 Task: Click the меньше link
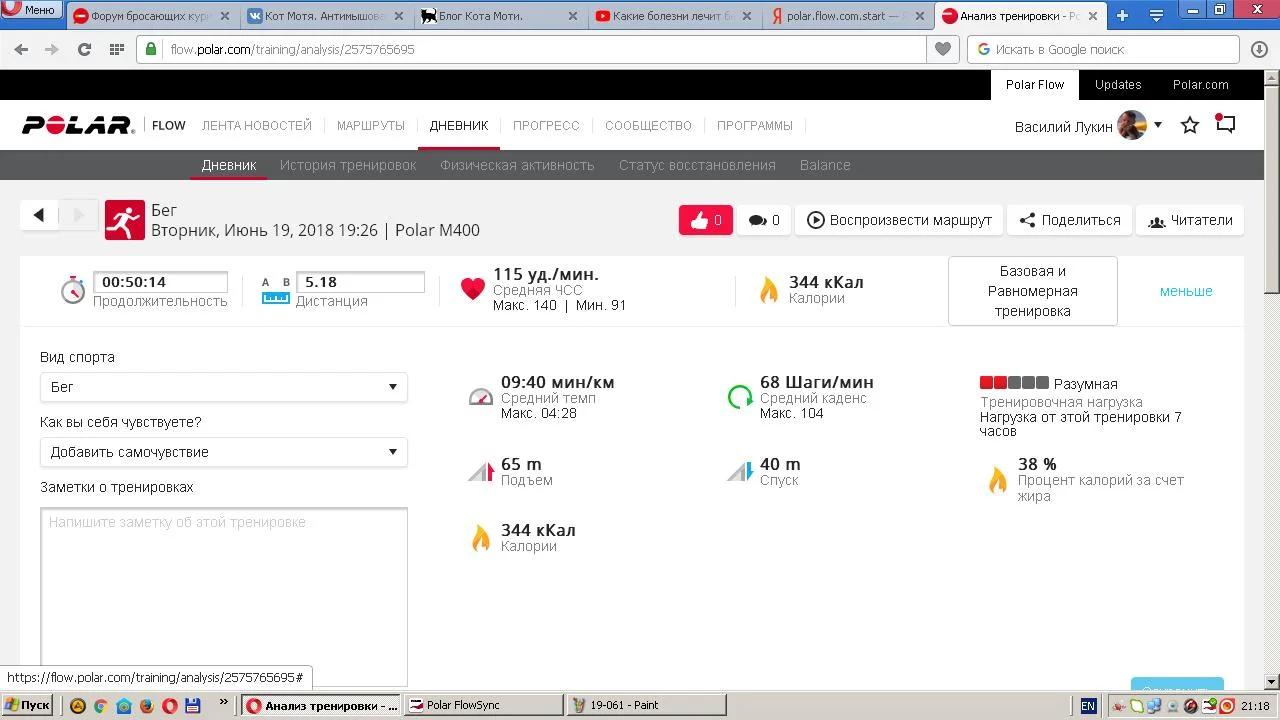pyautogui.click(x=1186, y=291)
